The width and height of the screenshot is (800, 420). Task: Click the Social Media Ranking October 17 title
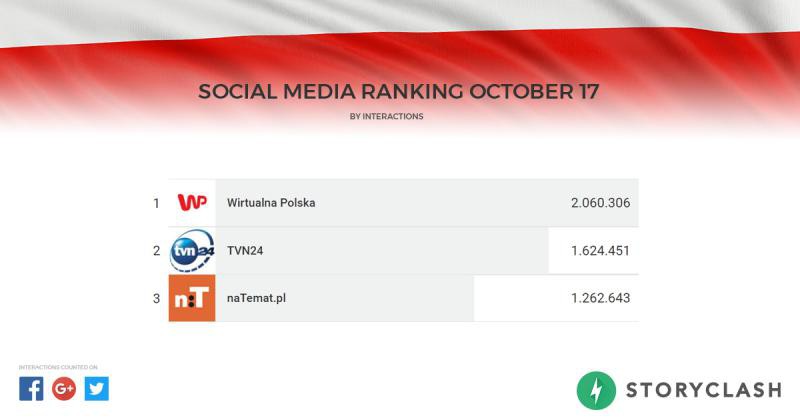point(399,92)
